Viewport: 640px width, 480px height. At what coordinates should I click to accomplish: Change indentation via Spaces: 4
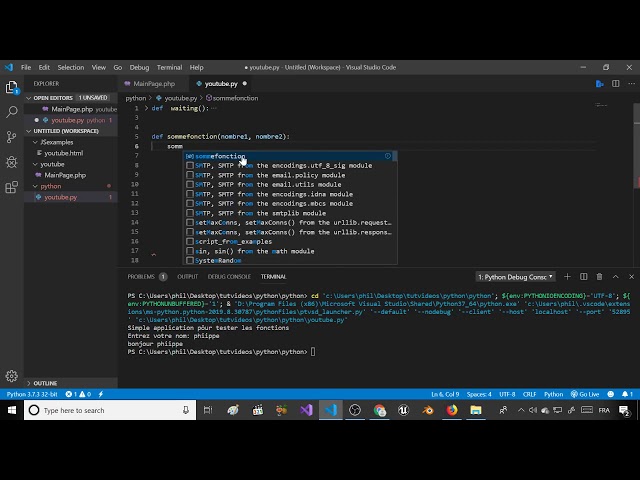[479, 394]
